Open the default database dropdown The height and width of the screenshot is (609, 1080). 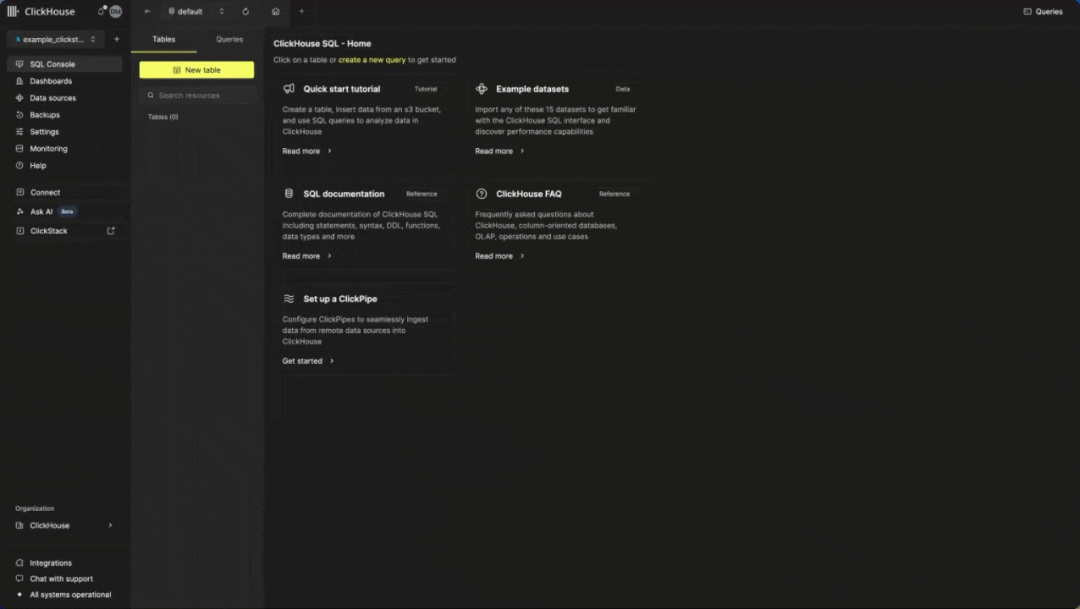[x=196, y=11]
